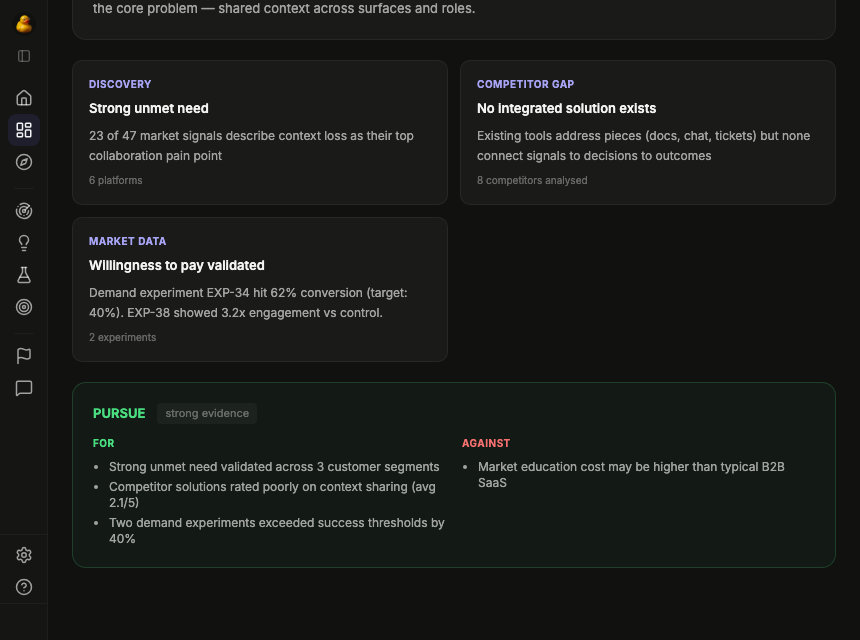This screenshot has height=640, width=860.
Task: Open the Strong unmet need card
Action: point(259,132)
